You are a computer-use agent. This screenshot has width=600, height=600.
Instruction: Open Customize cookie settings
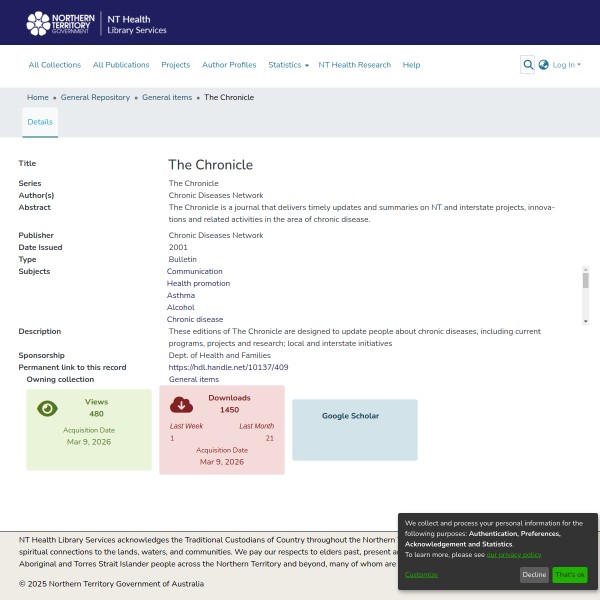tap(421, 574)
